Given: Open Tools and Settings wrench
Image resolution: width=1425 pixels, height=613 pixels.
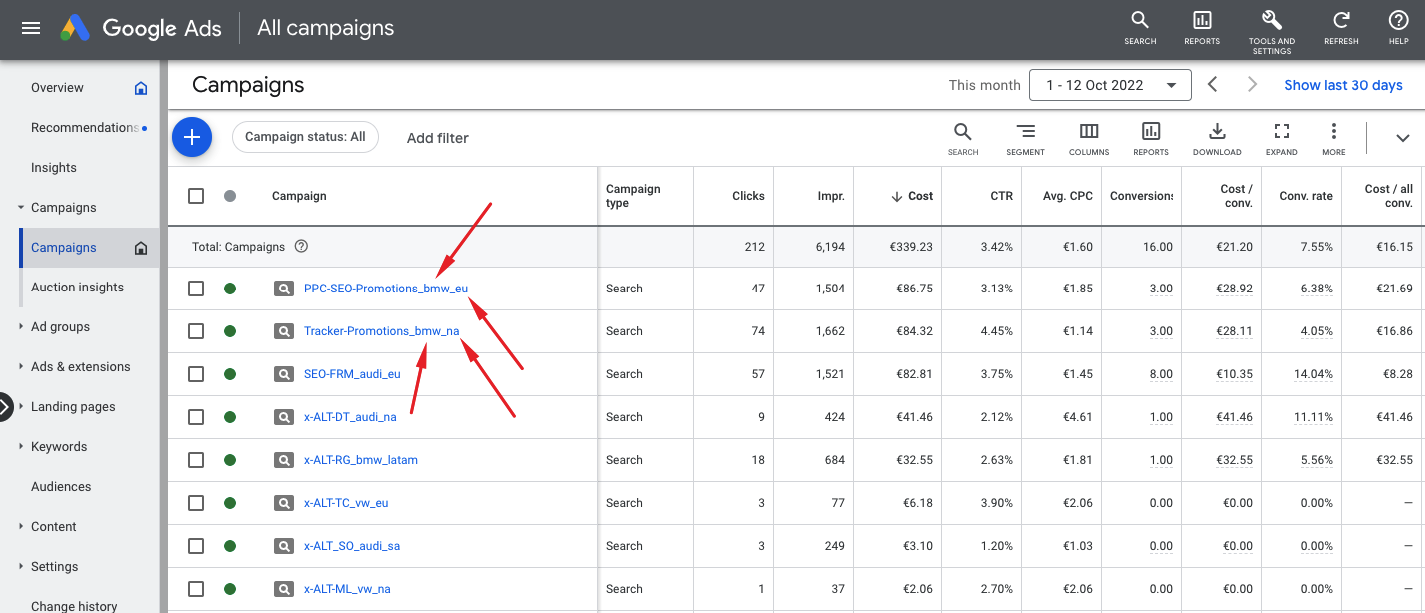Looking at the screenshot, I should [1272, 31].
